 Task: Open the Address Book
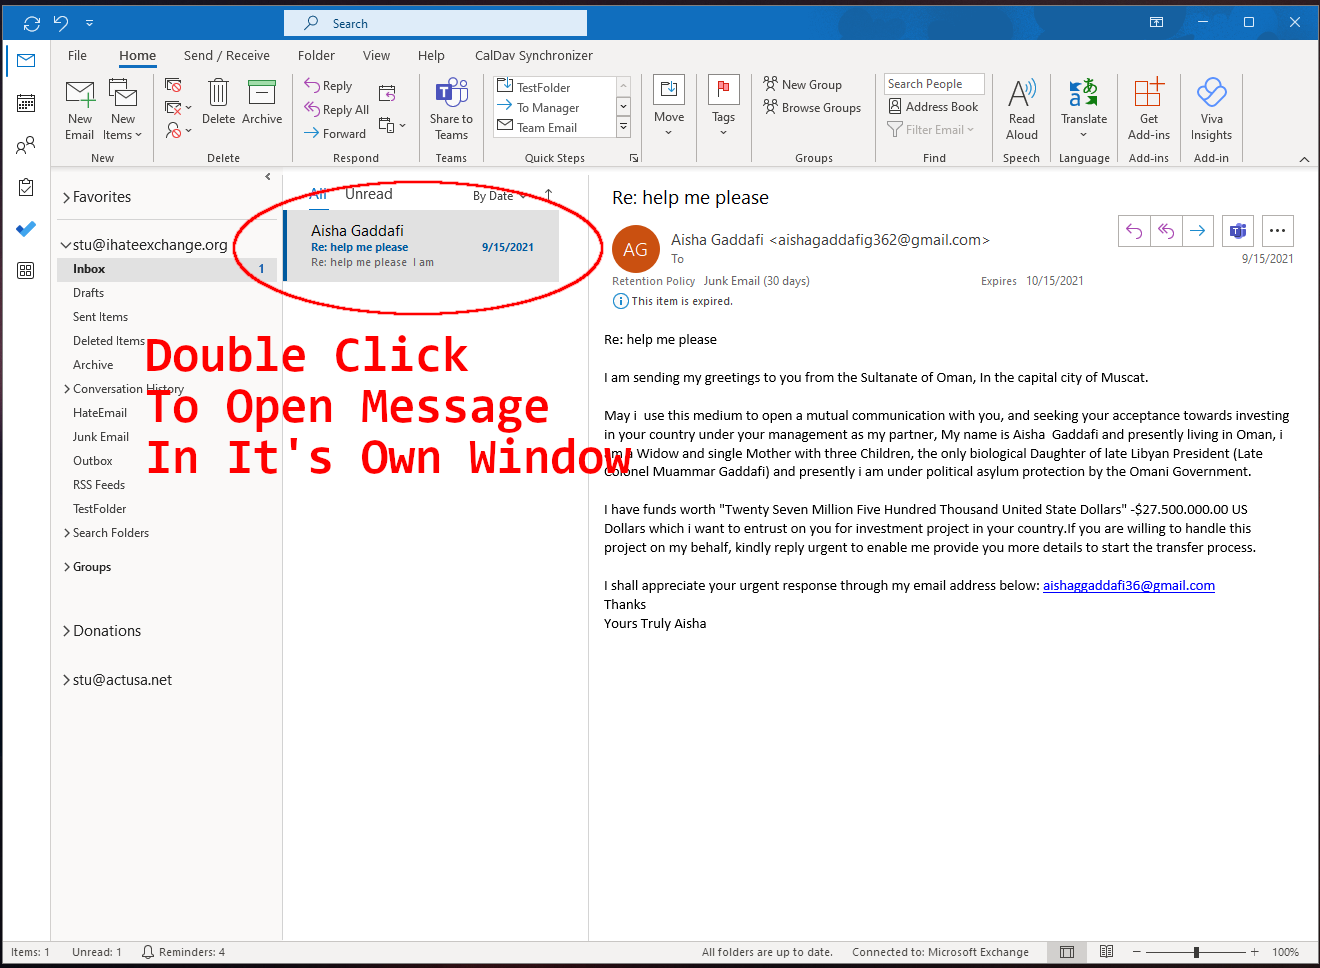931,106
